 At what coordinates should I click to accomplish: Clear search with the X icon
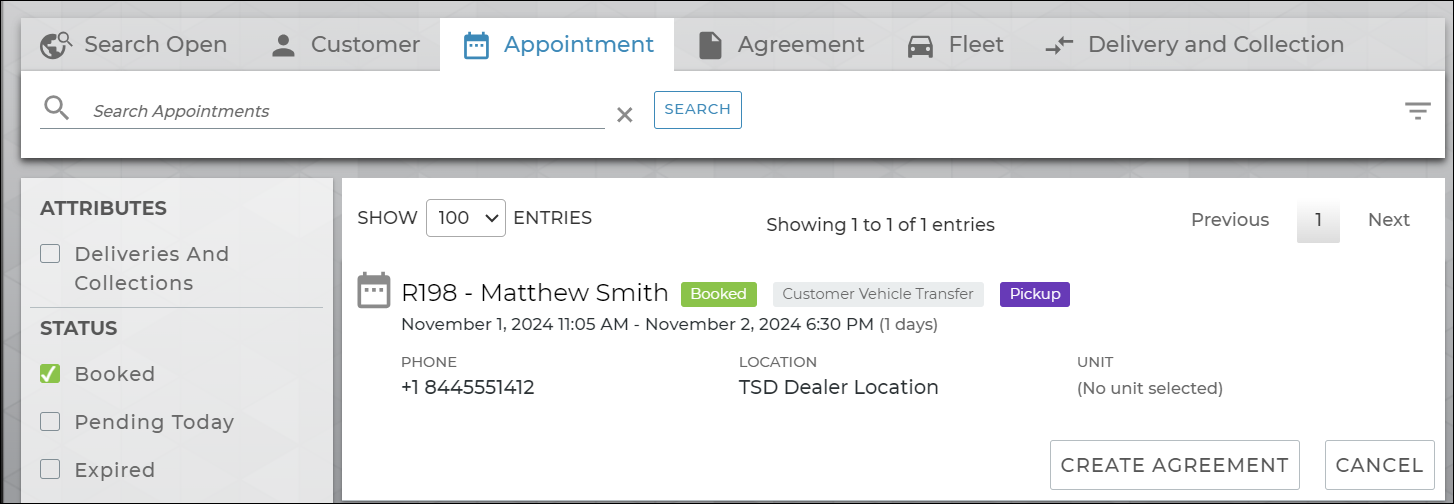point(625,115)
